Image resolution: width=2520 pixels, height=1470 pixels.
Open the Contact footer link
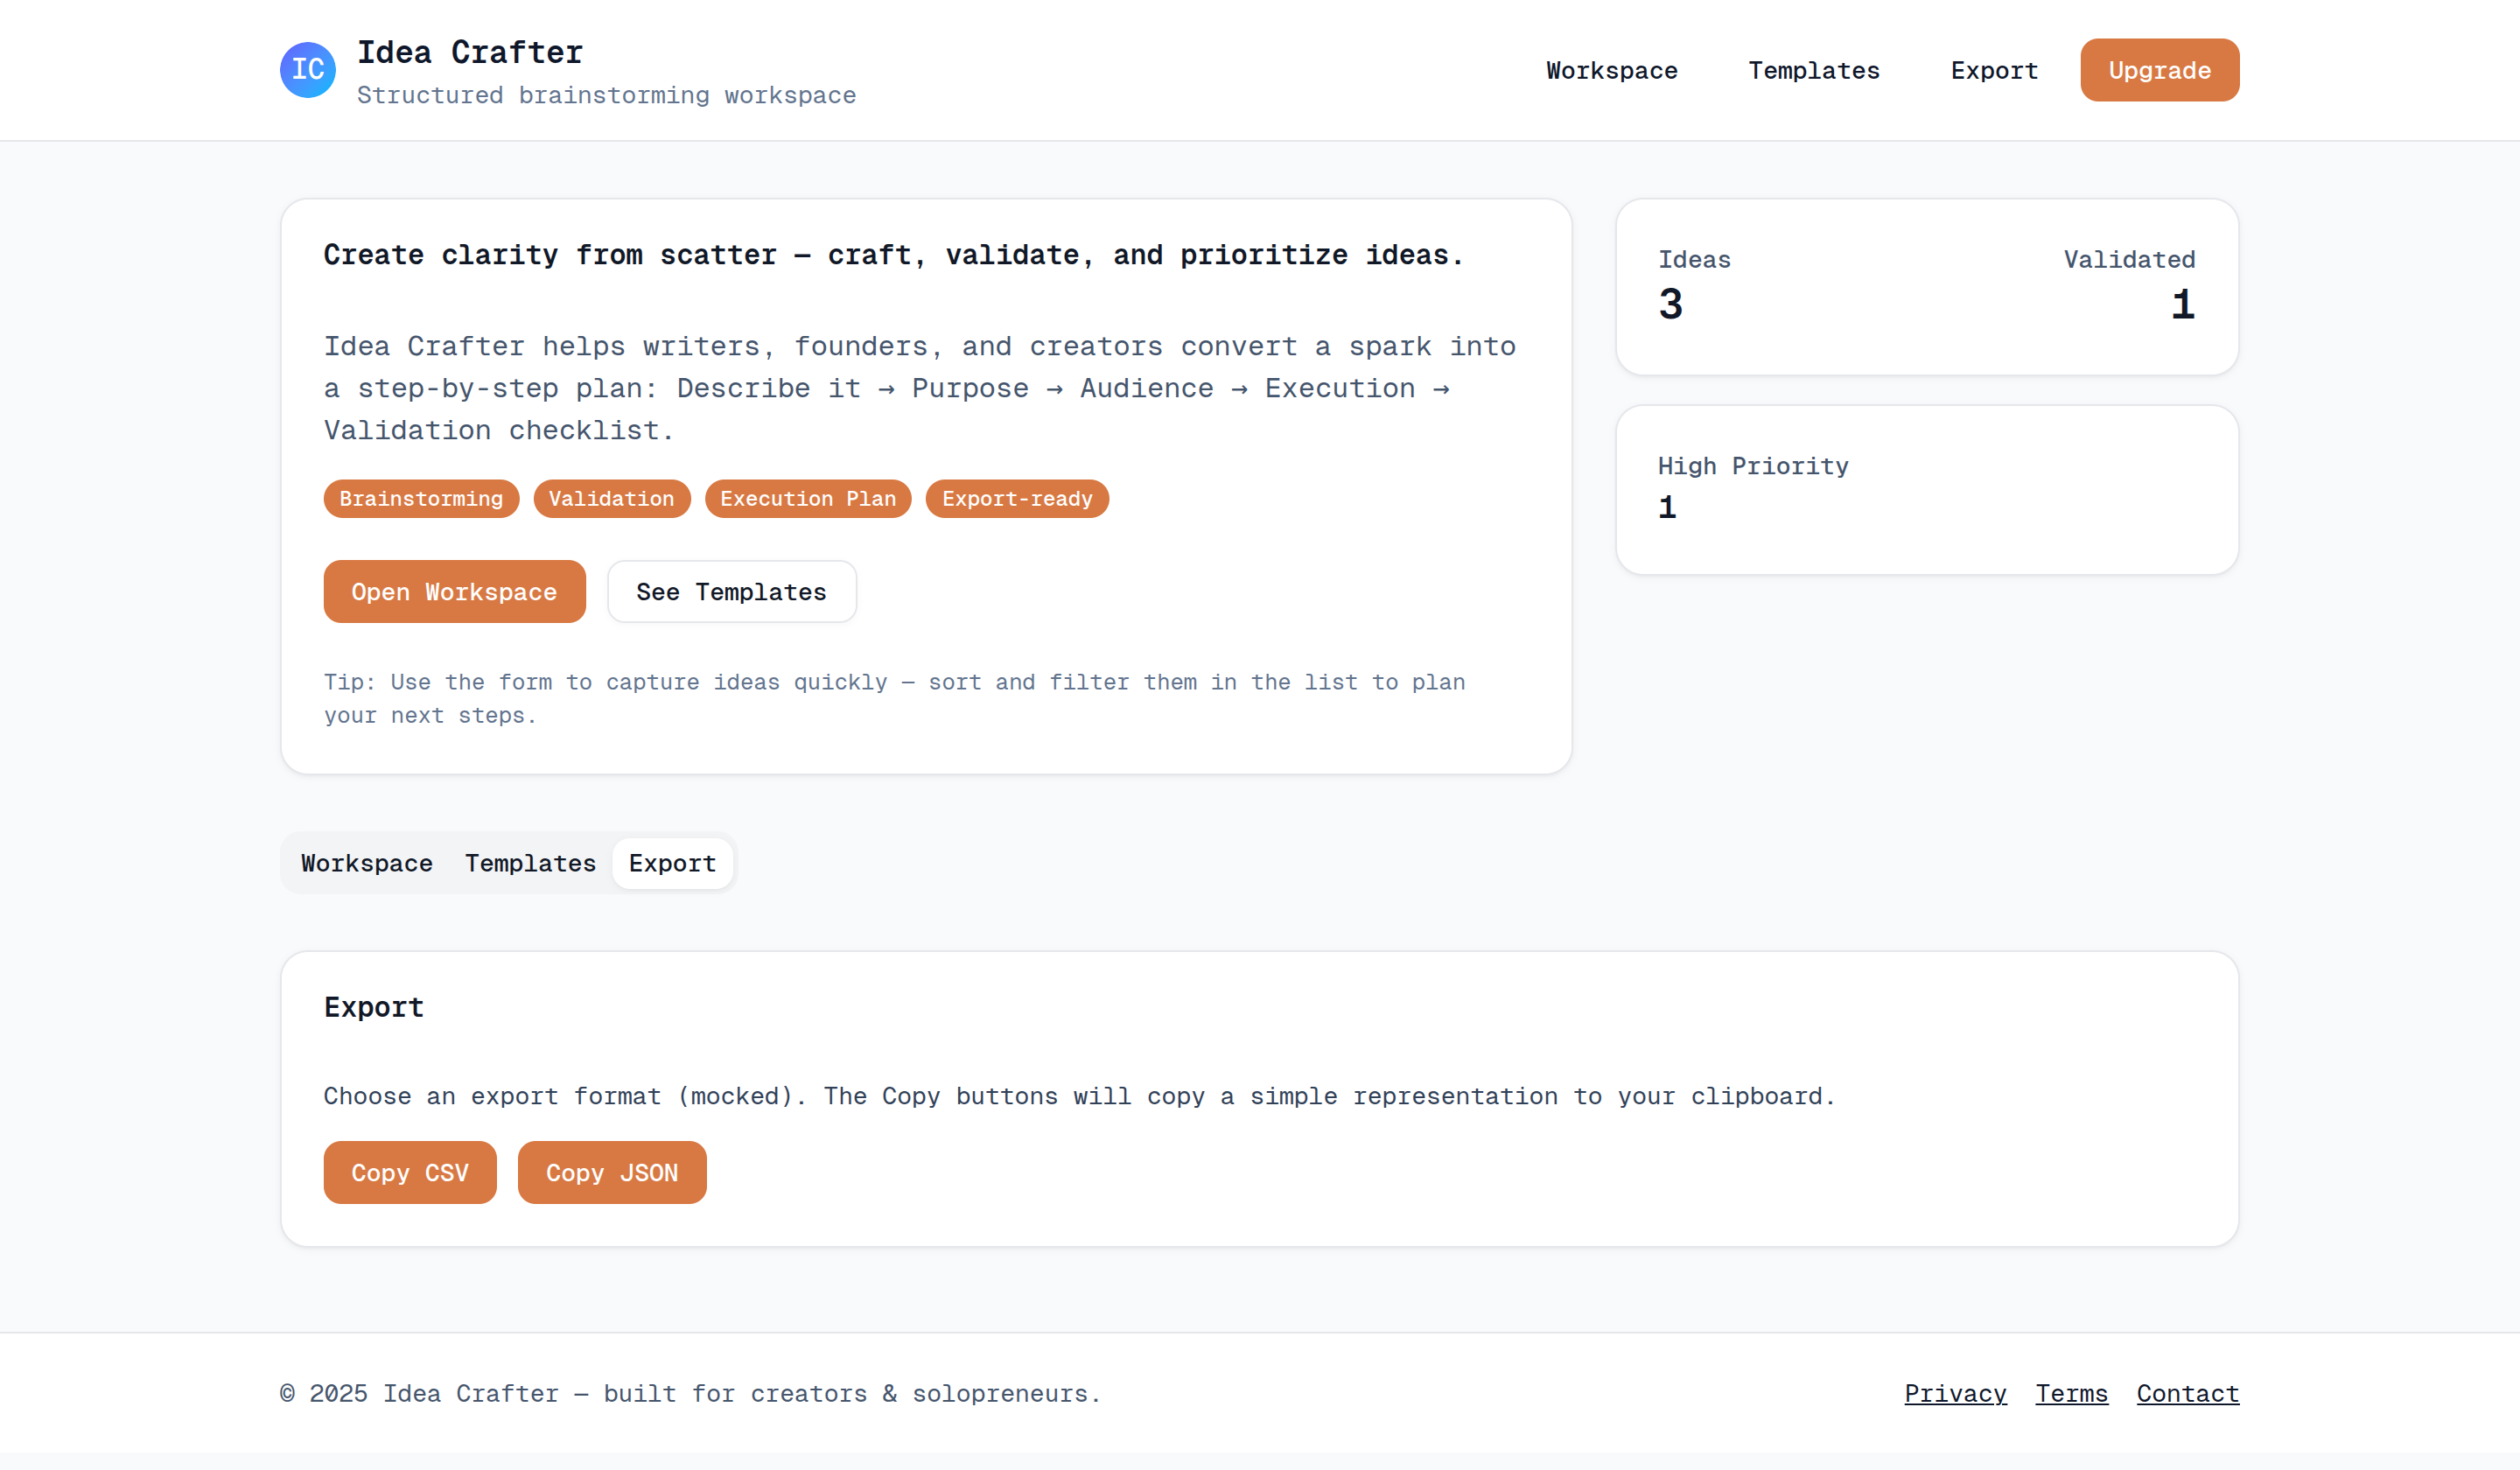click(x=2187, y=1393)
